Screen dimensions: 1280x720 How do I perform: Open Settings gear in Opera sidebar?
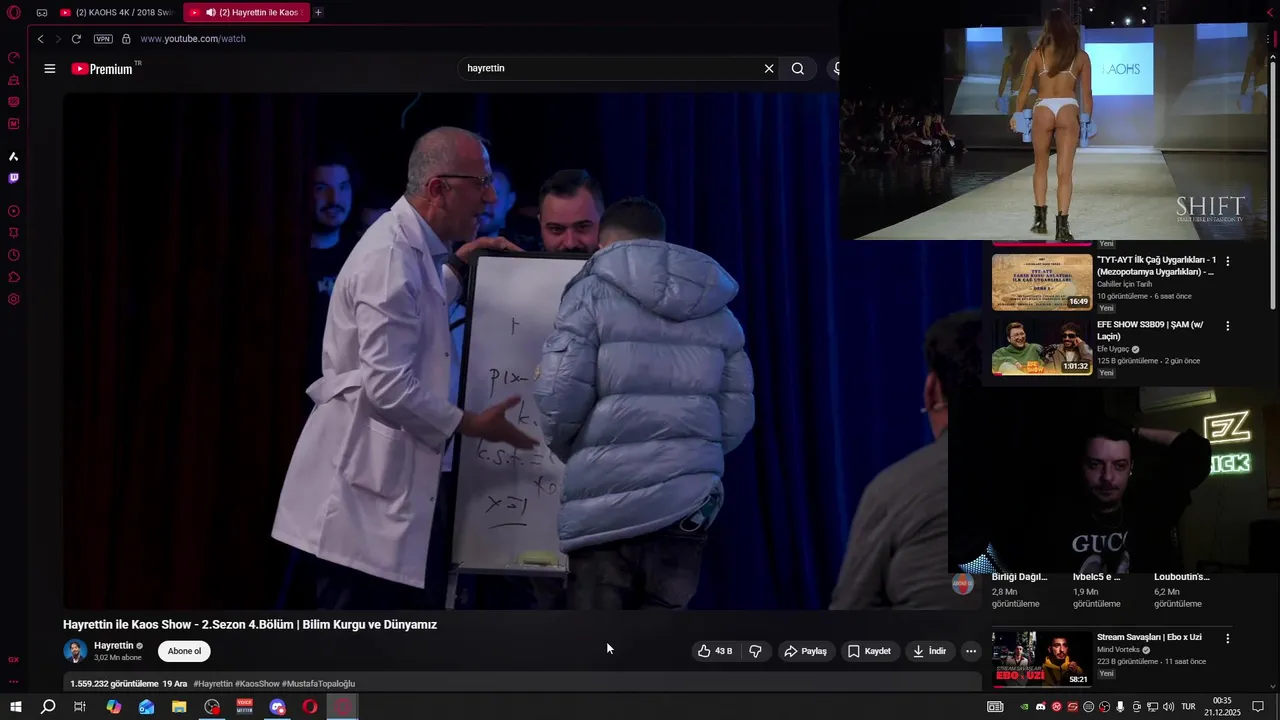(14, 299)
